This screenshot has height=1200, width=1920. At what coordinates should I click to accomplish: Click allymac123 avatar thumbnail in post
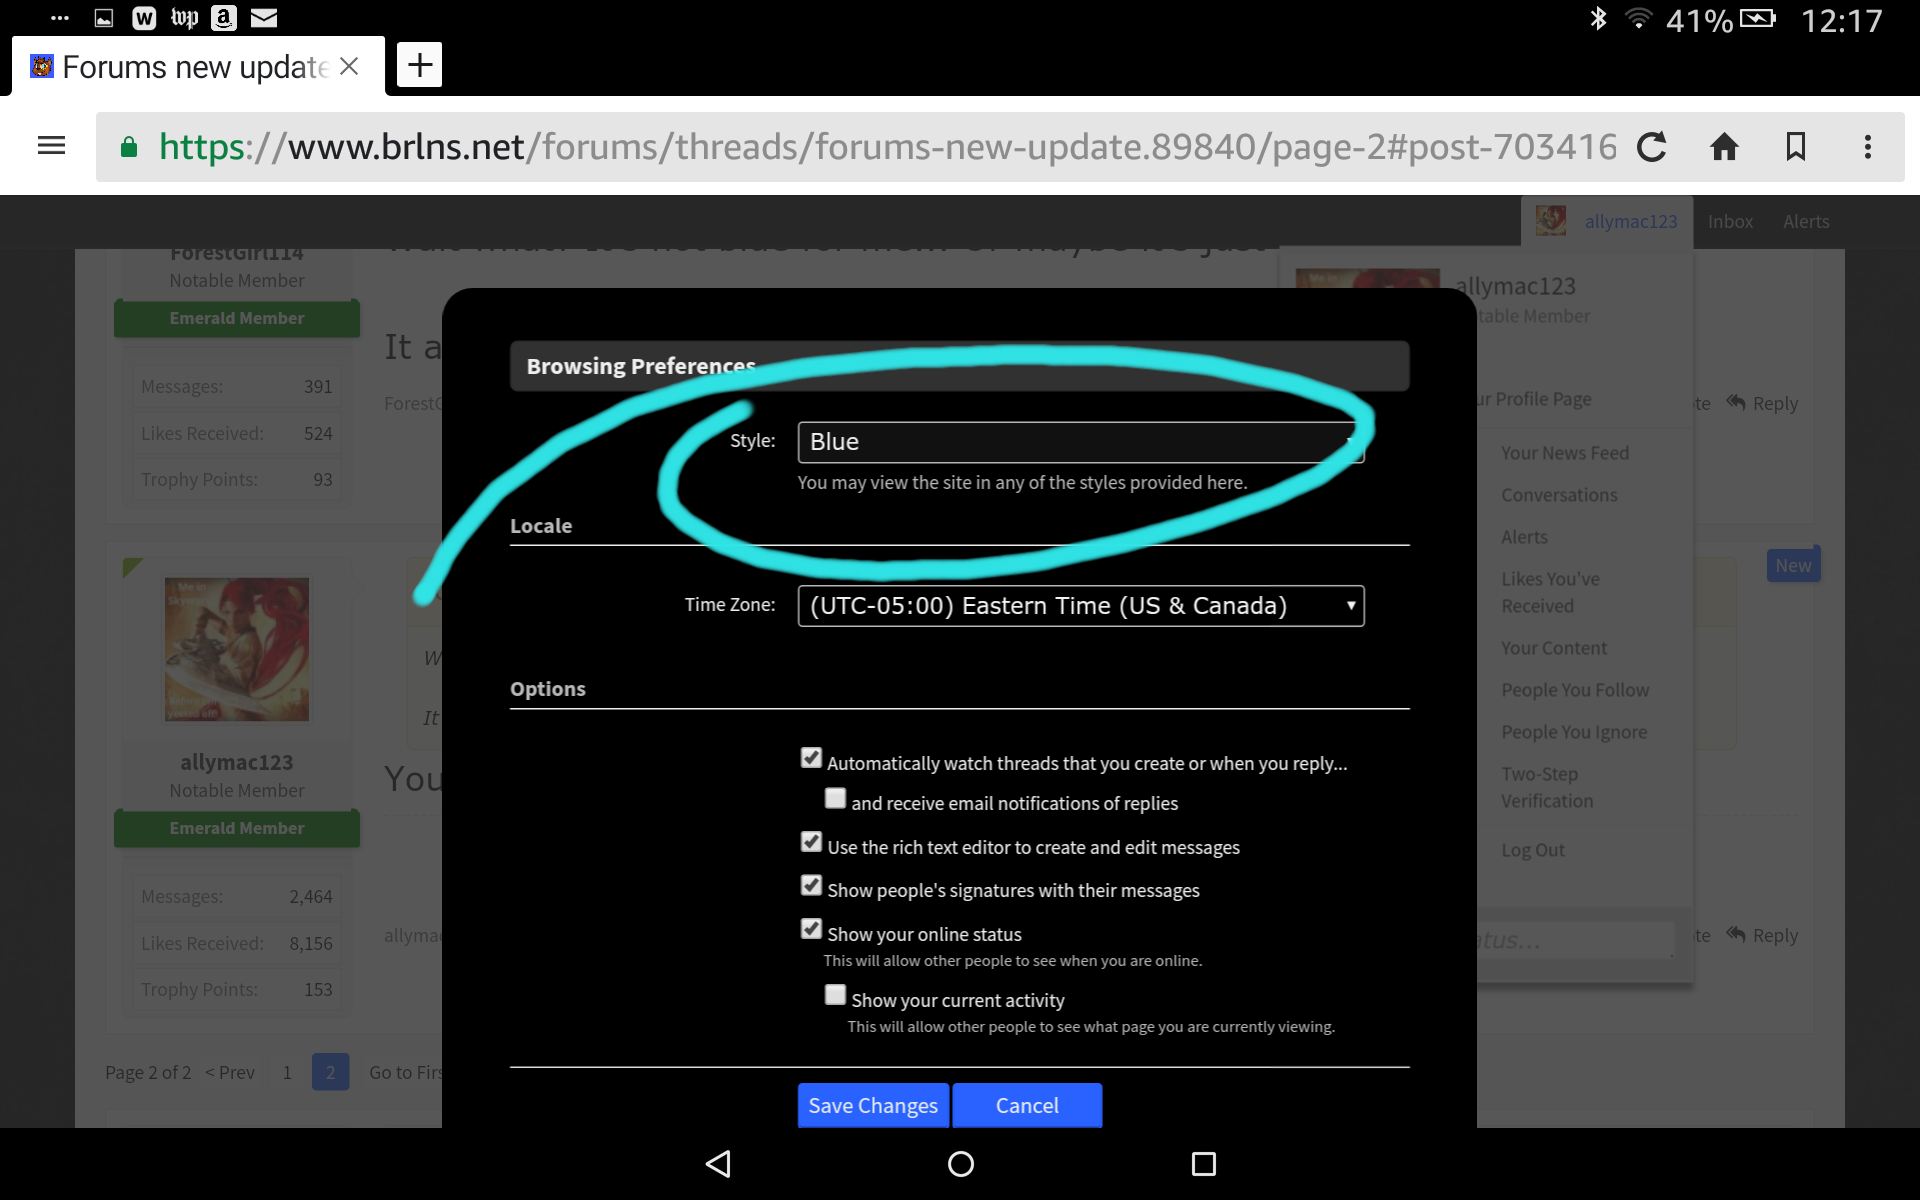pyautogui.click(x=237, y=649)
